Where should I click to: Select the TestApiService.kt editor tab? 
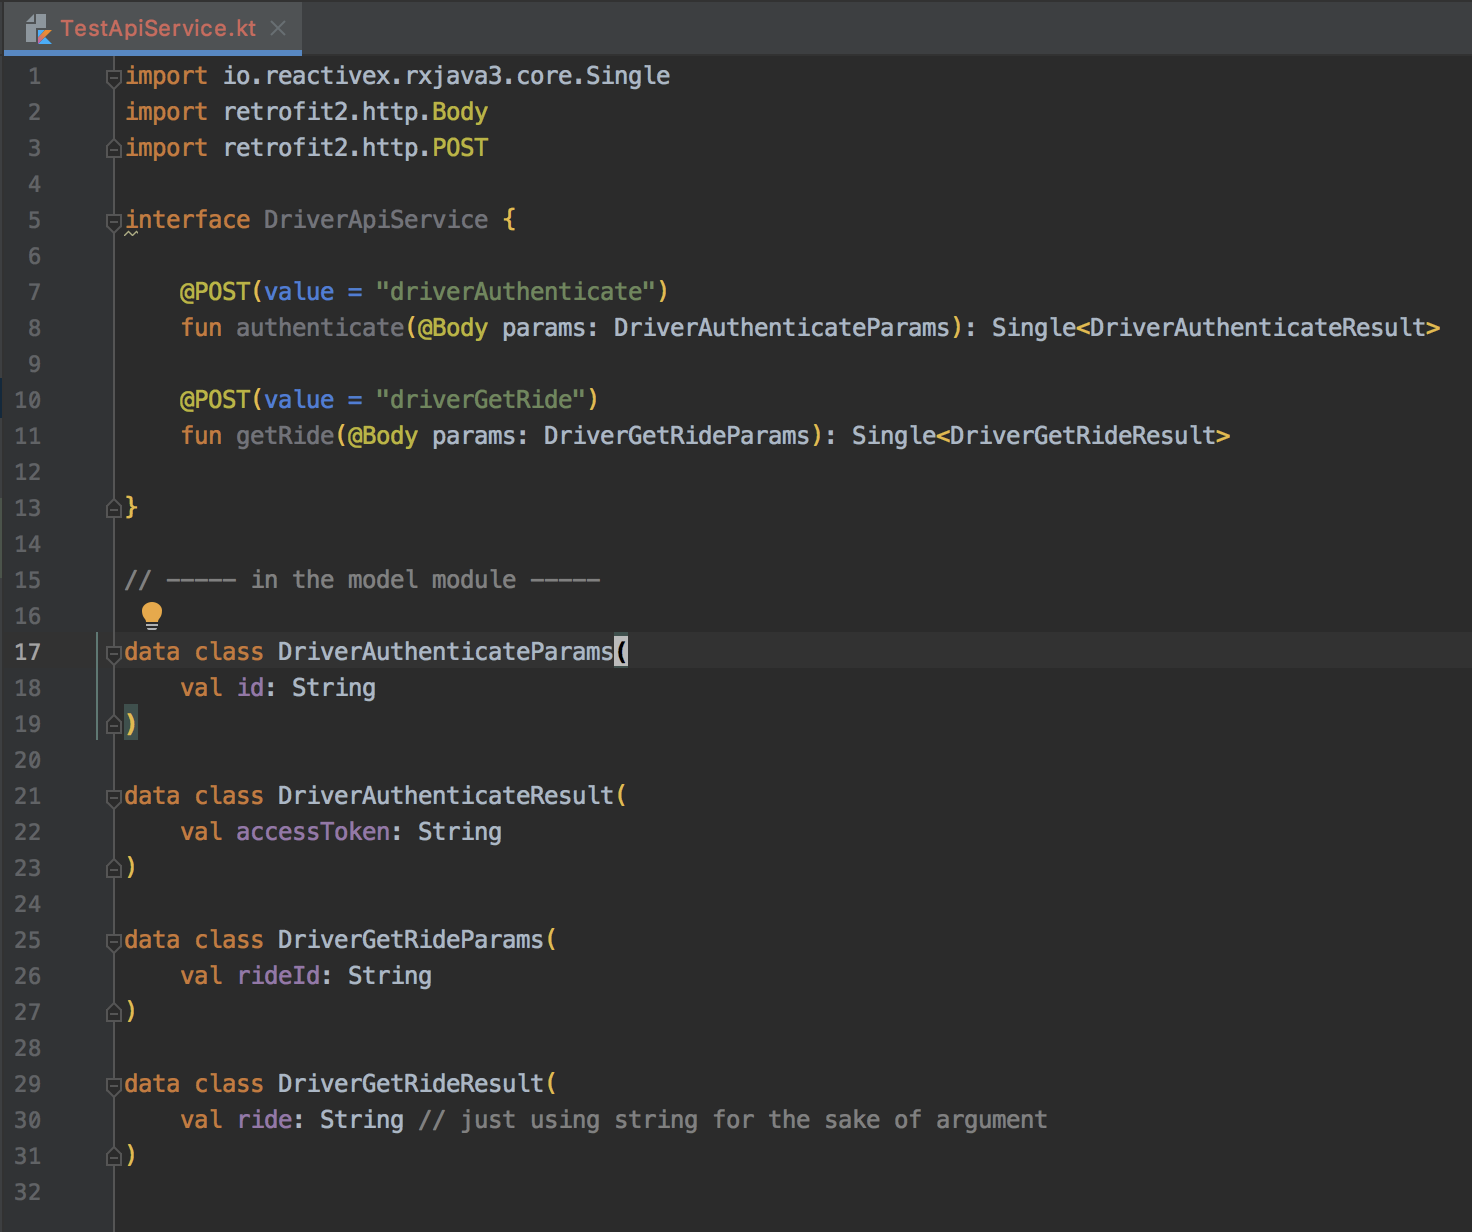pos(153,28)
